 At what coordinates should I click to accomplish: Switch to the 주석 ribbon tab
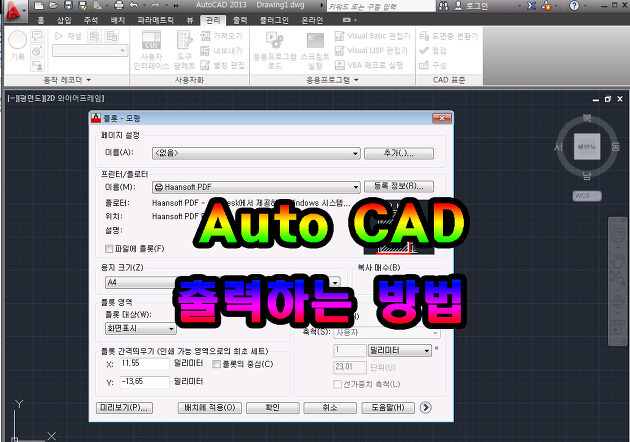coord(91,20)
